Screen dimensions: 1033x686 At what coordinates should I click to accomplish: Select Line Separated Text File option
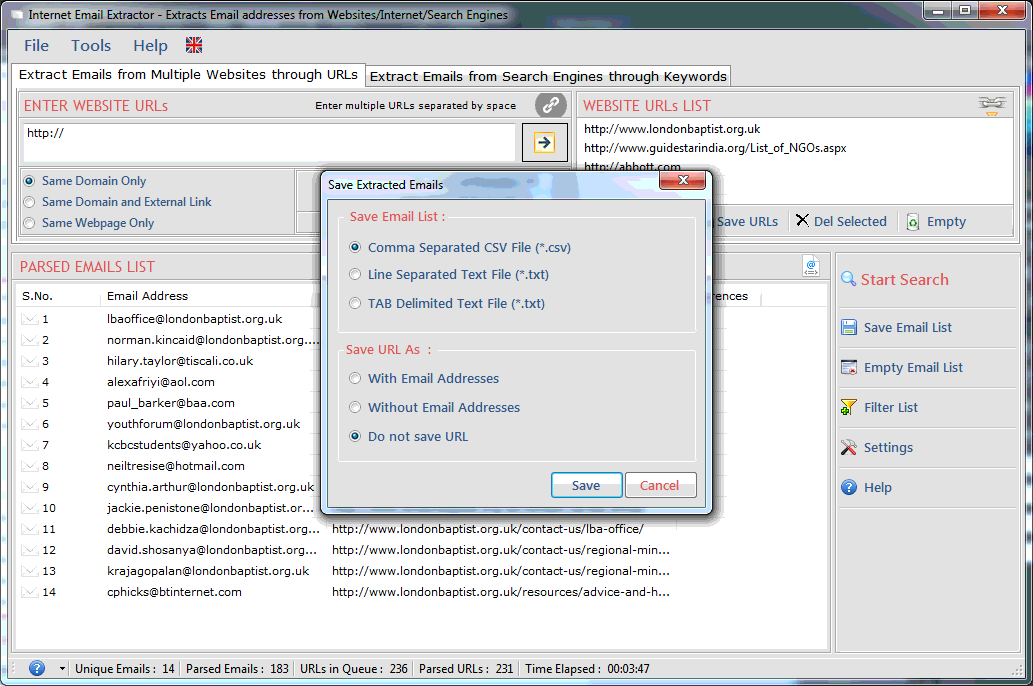coord(355,275)
